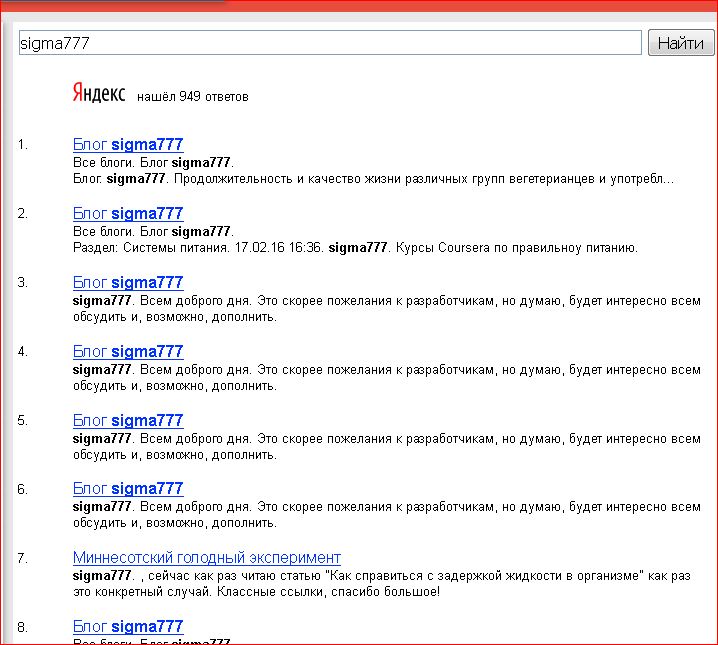This screenshot has width=718, height=645.
Task: Open eighth result Блог sigma777 link
Action: (128, 627)
